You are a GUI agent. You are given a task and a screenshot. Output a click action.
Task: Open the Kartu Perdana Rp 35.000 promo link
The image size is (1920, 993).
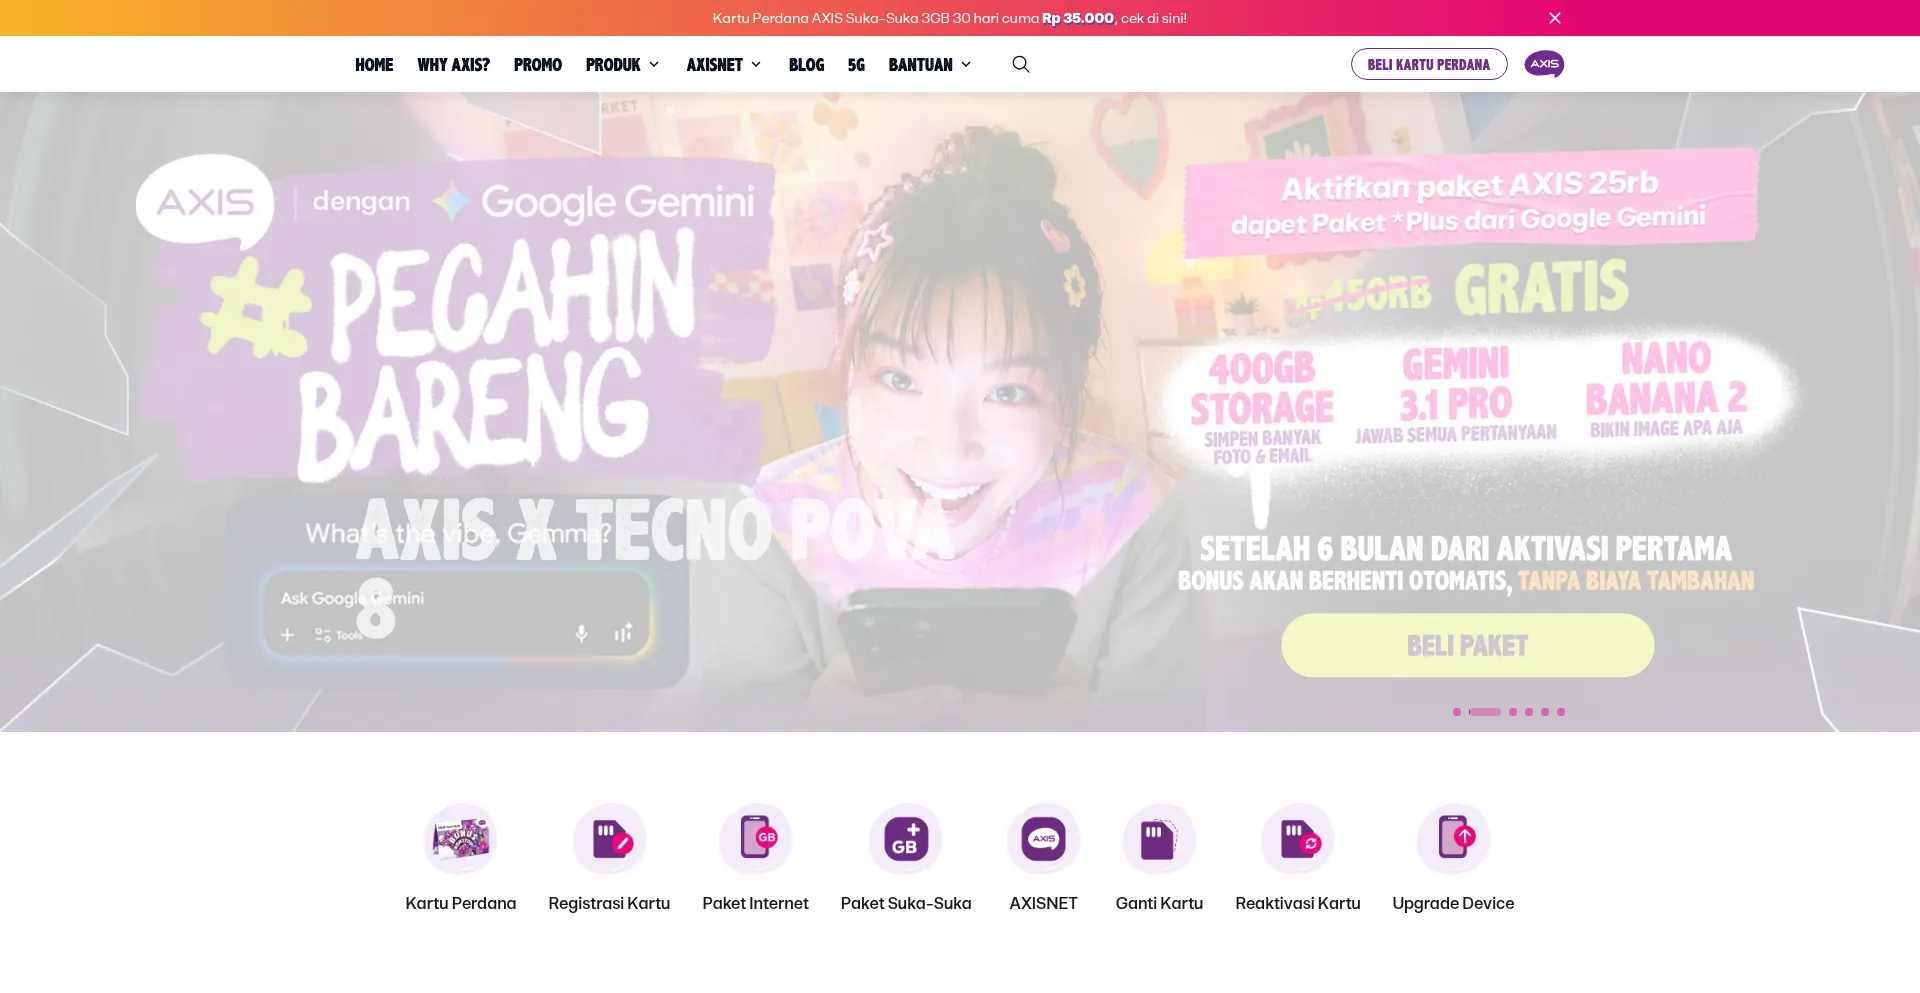[x=950, y=18]
